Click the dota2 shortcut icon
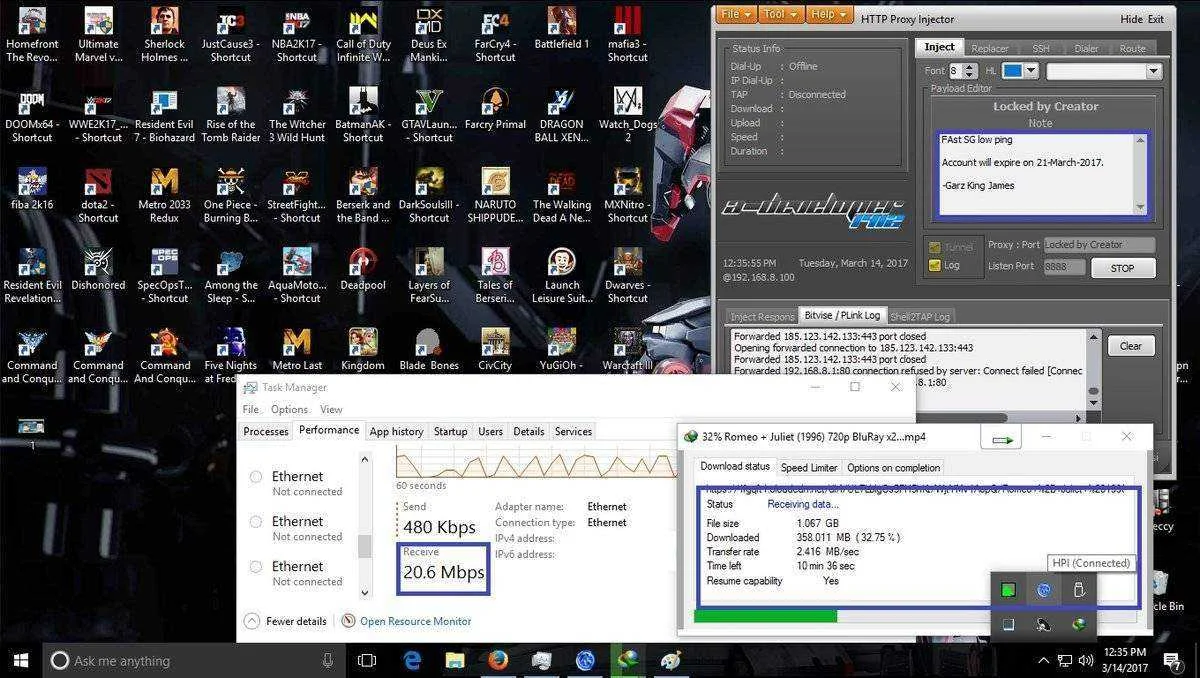 point(98,195)
